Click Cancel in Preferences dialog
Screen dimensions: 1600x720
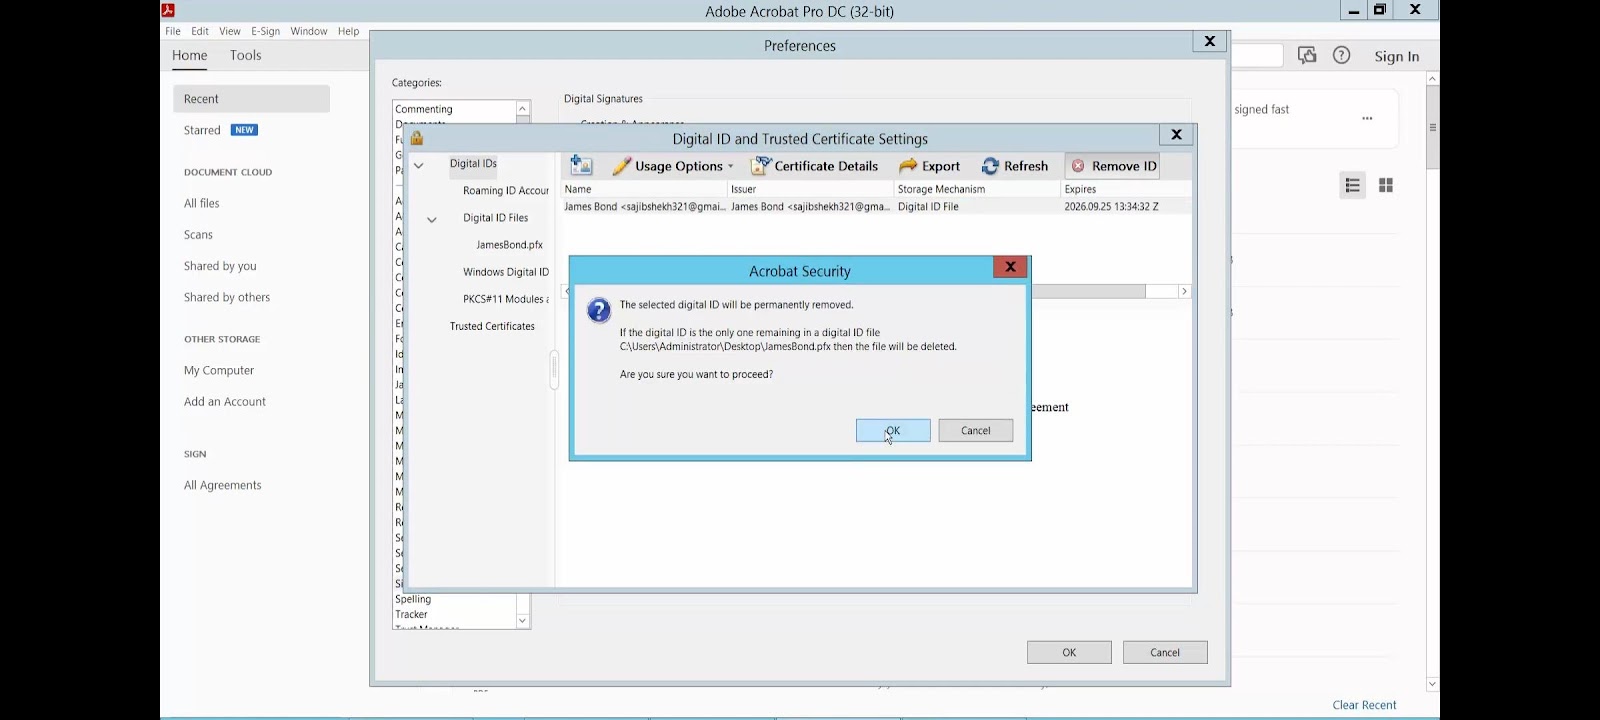[x=1165, y=652]
